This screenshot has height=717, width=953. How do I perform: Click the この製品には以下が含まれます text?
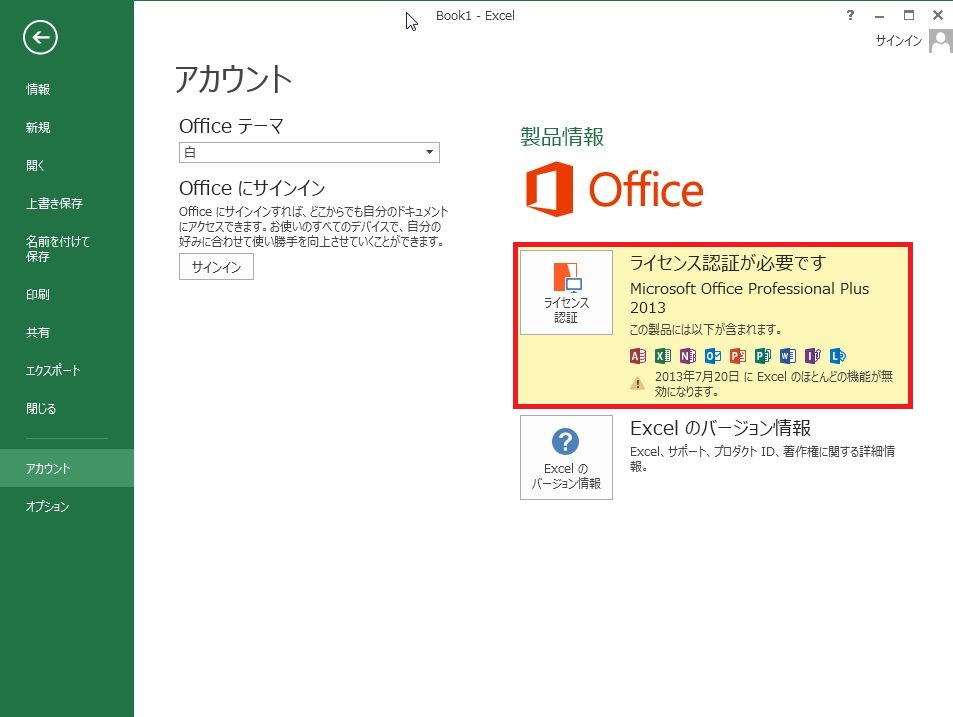(x=706, y=329)
